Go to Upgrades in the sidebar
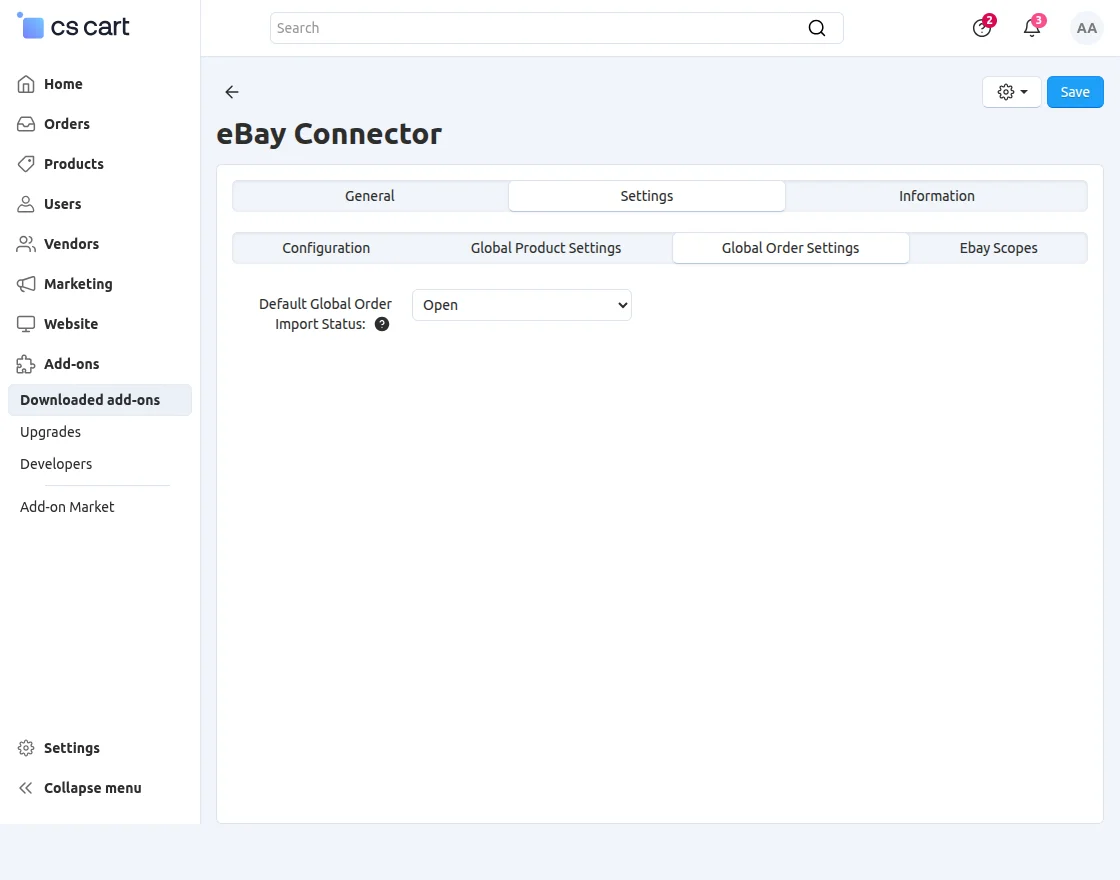1120x880 pixels. coord(50,432)
